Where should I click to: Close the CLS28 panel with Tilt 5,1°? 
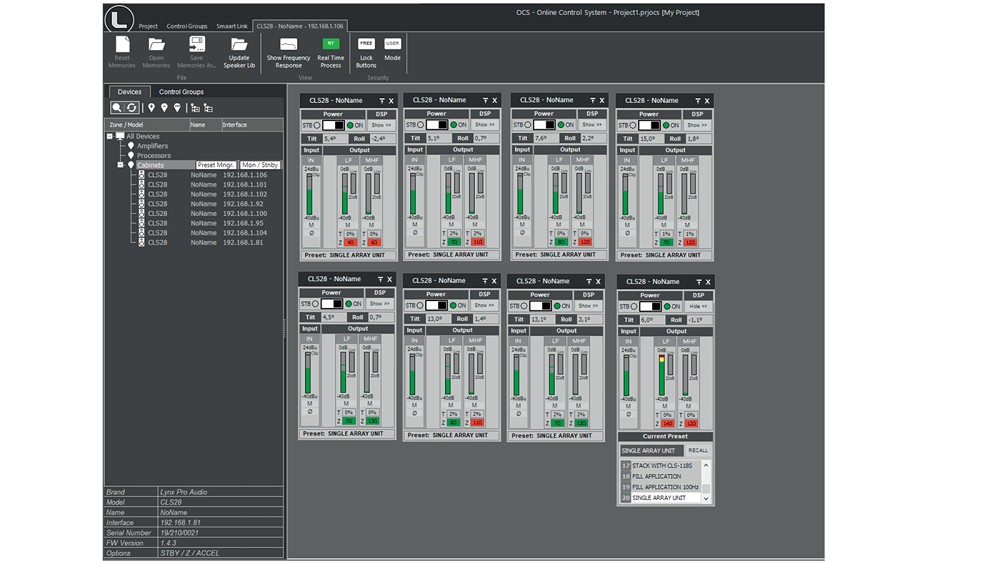pyautogui.click(x=494, y=100)
